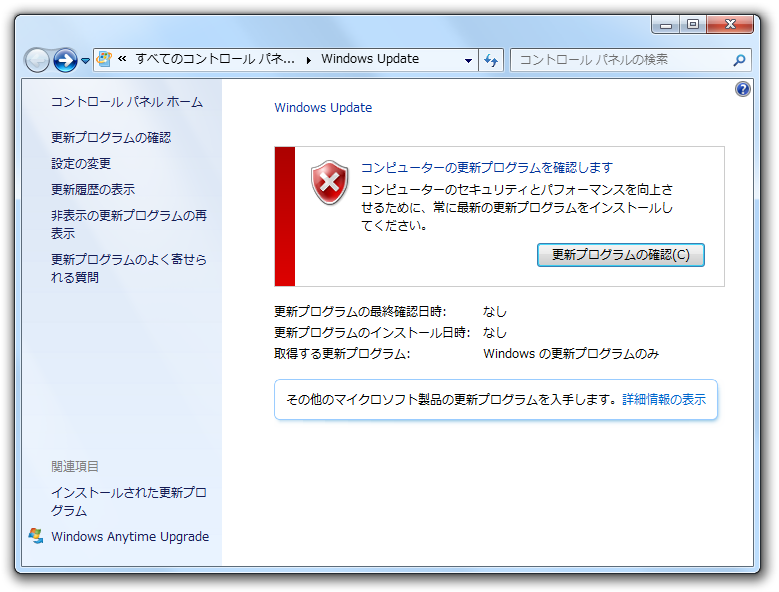Viewport: 779px width, 592px height.
Task: Go to コントロール パネル ホーム
Action: (127, 102)
